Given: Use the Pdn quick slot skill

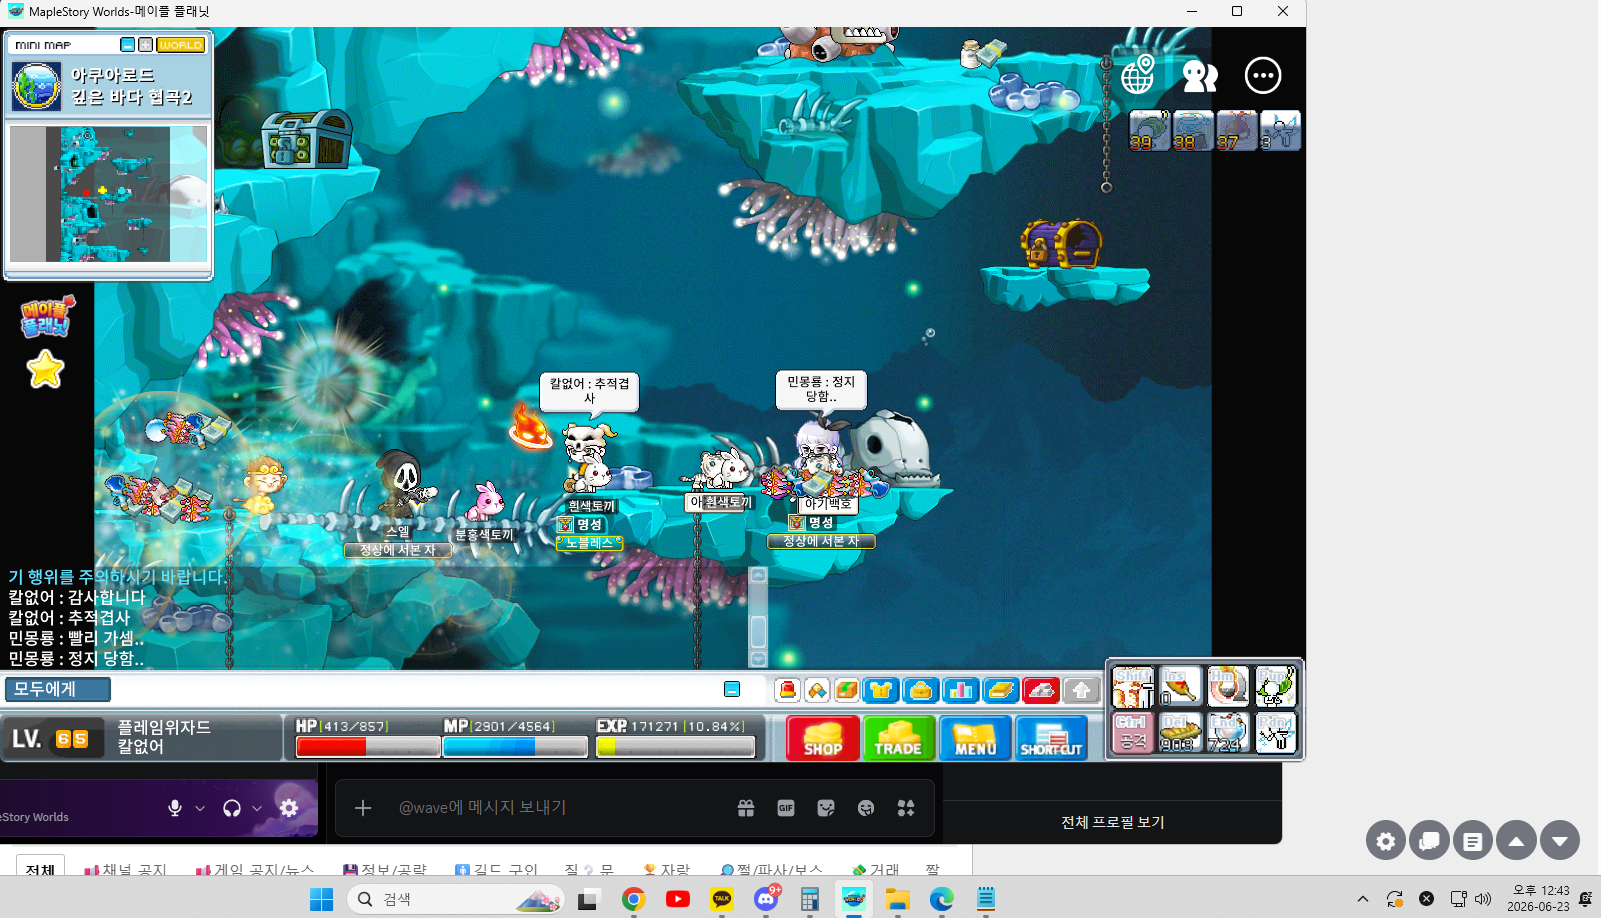Looking at the screenshot, I should (1276, 733).
